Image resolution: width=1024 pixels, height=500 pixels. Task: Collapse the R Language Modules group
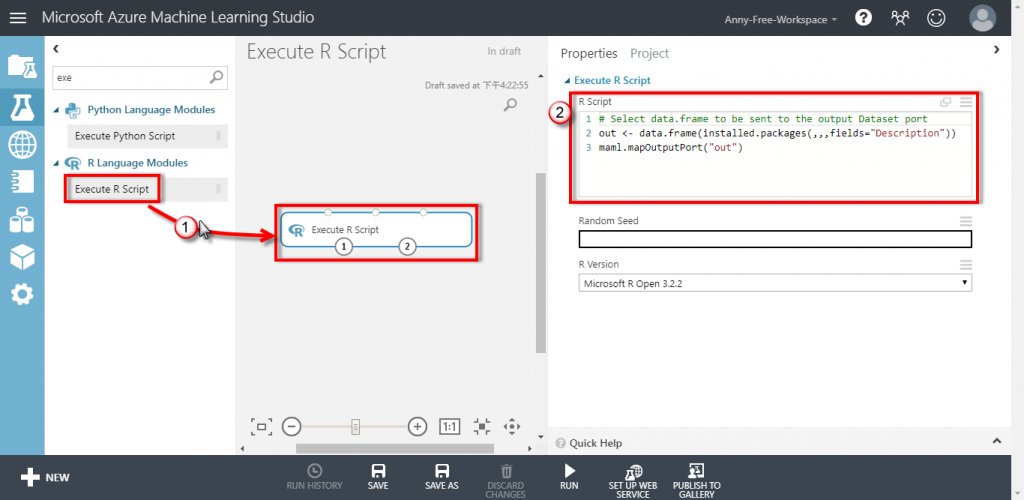pos(56,163)
